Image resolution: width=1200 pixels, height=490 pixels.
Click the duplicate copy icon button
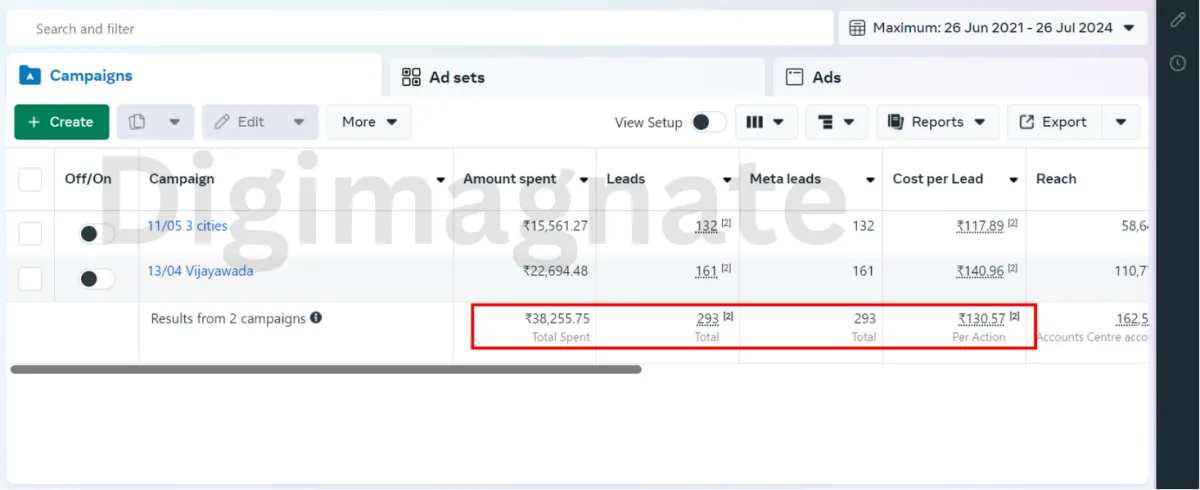(x=138, y=122)
